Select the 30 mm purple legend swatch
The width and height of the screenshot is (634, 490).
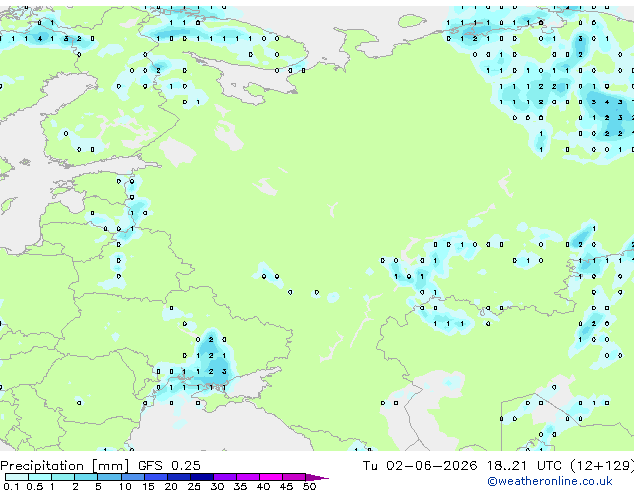point(225,477)
